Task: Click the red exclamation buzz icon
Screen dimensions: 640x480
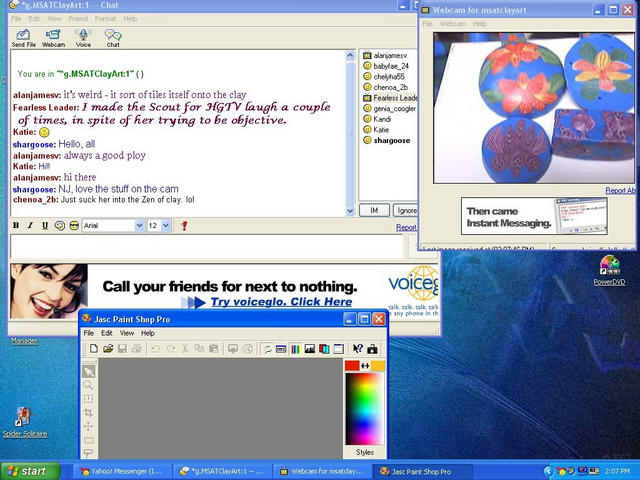Action: [184, 225]
